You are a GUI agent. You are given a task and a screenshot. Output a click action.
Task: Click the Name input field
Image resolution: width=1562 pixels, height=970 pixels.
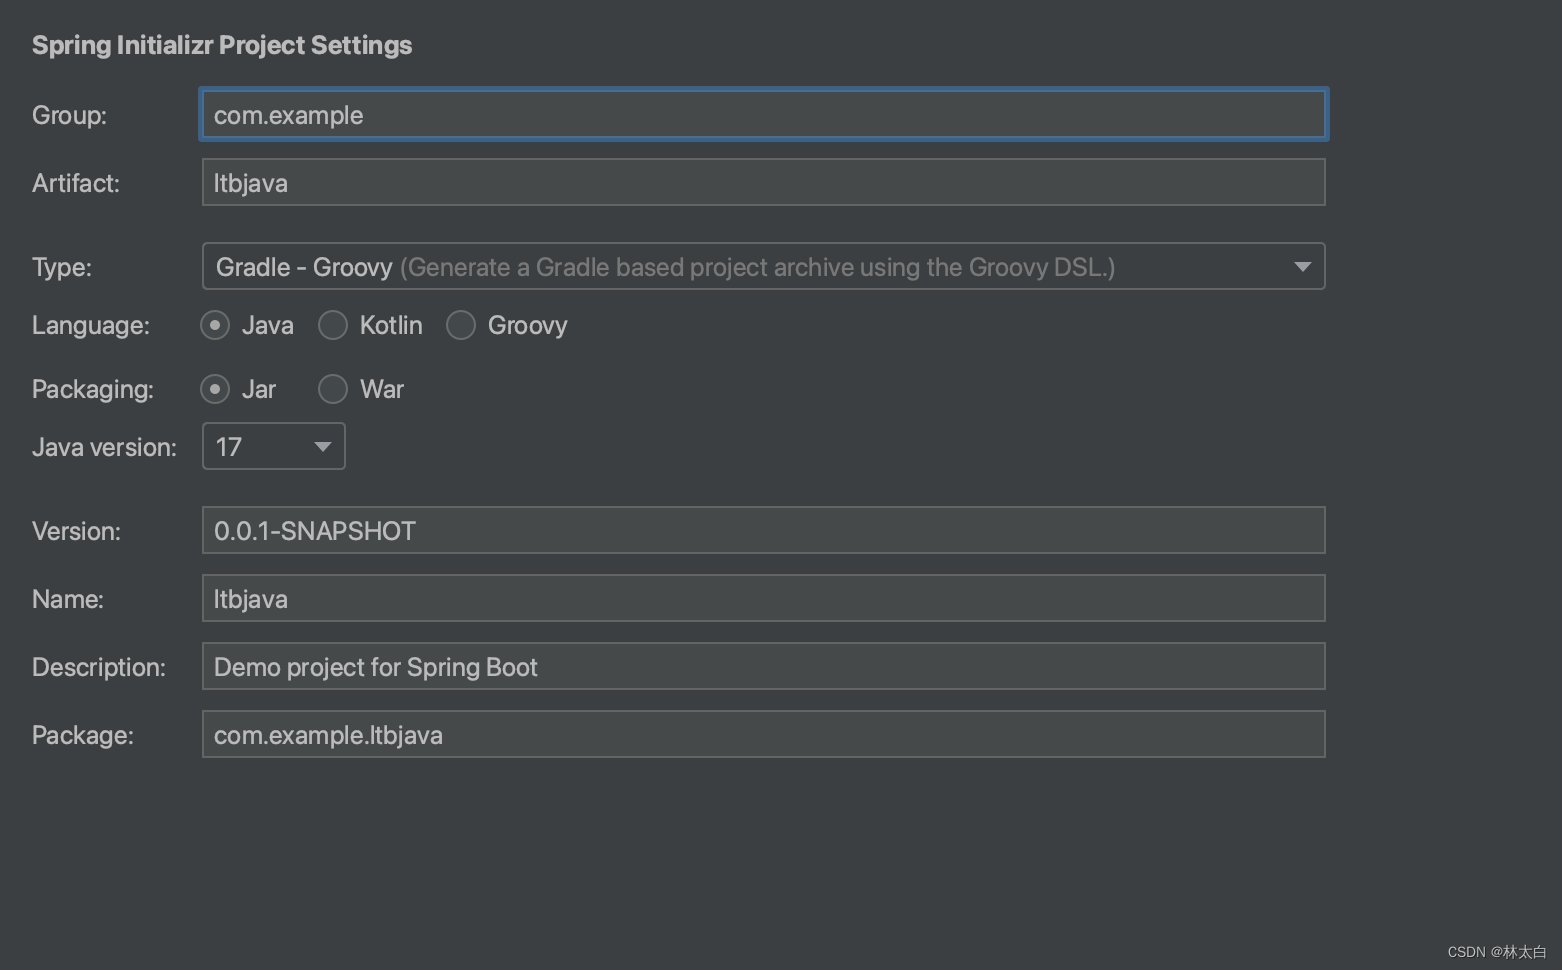click(x=764, y=598)
